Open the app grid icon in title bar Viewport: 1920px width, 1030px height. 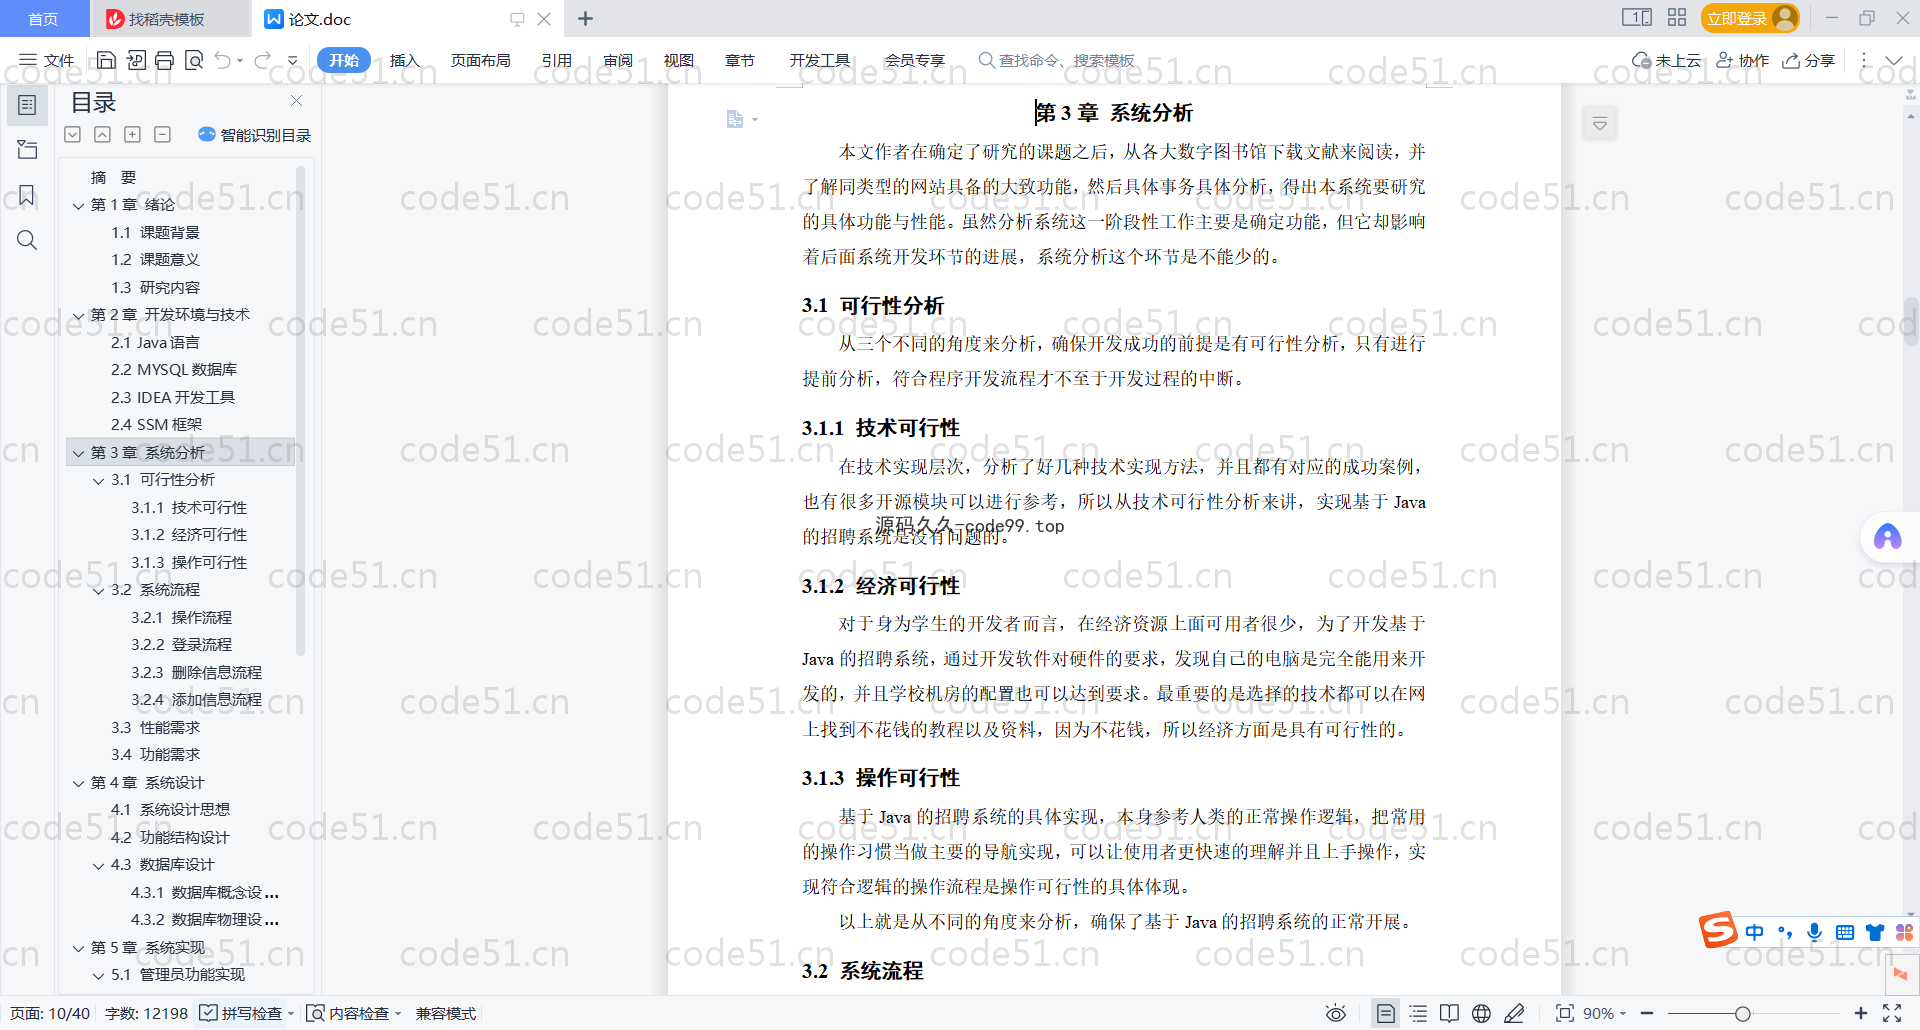point(1677,18)
